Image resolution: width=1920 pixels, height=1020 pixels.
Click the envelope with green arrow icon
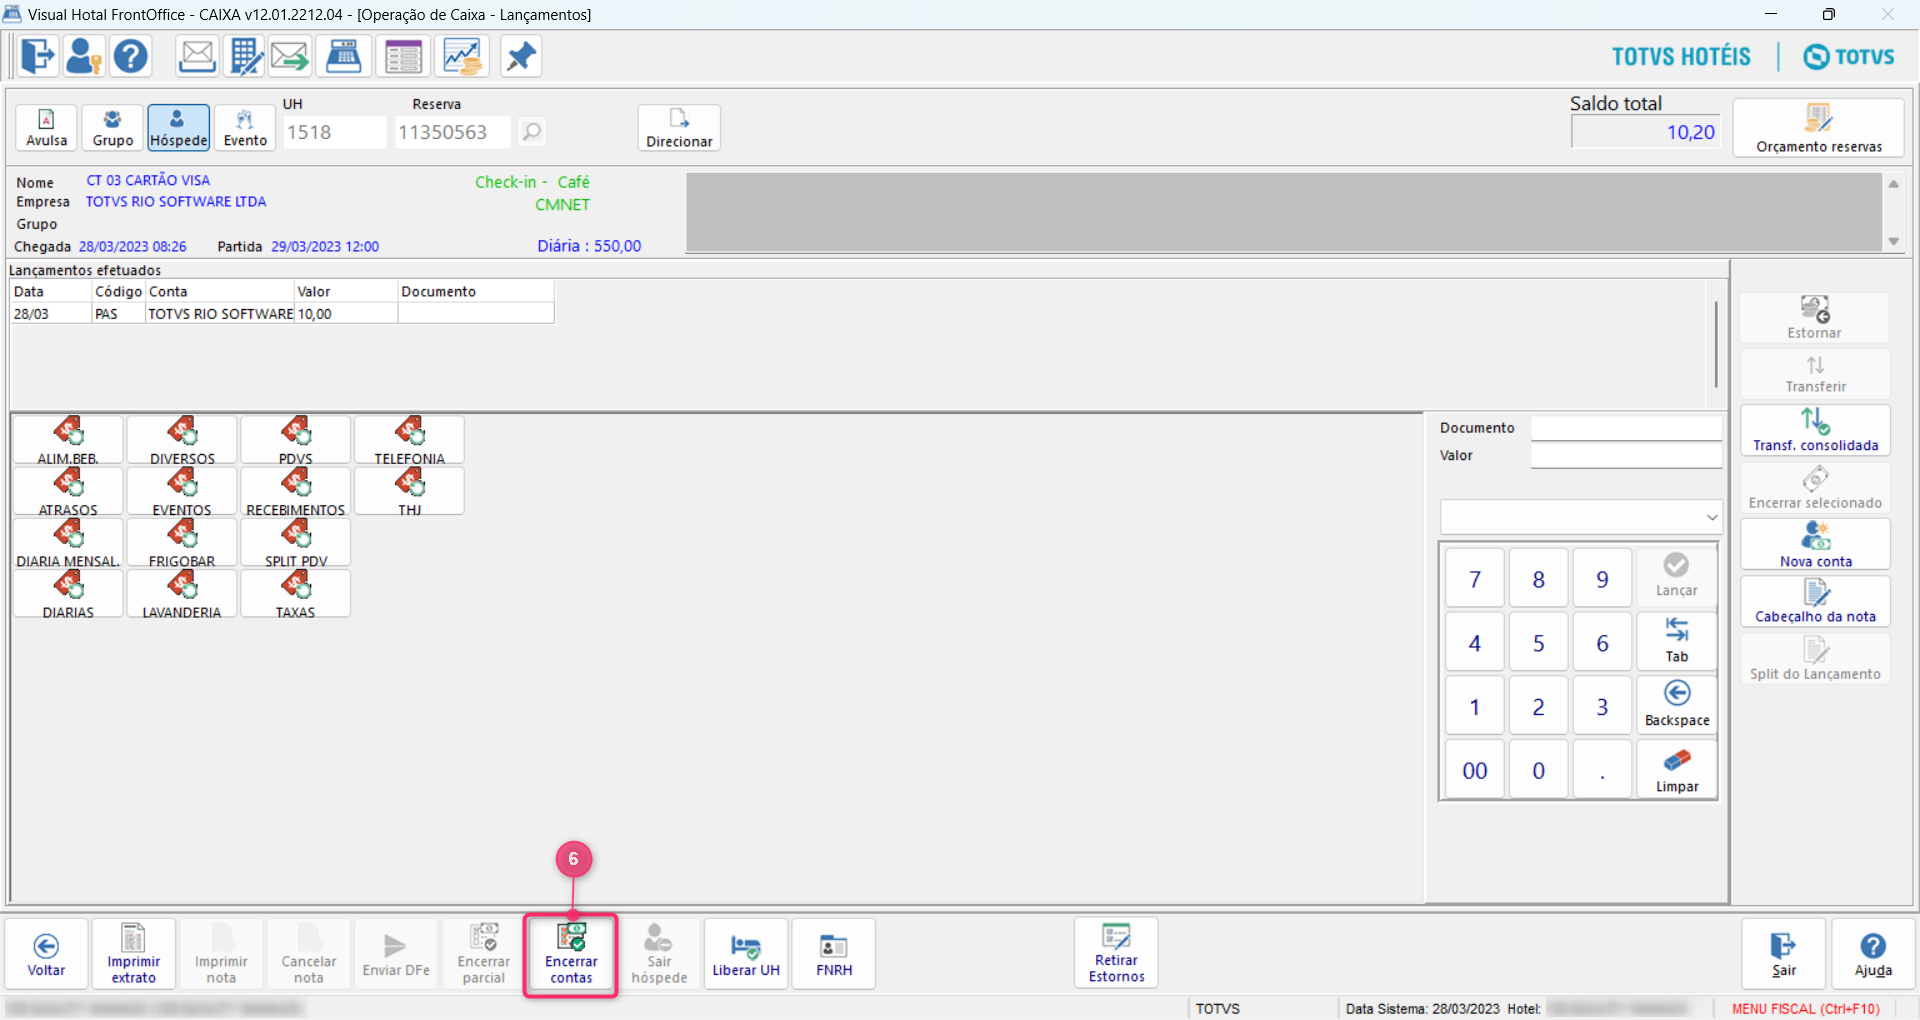click(290, 56)
